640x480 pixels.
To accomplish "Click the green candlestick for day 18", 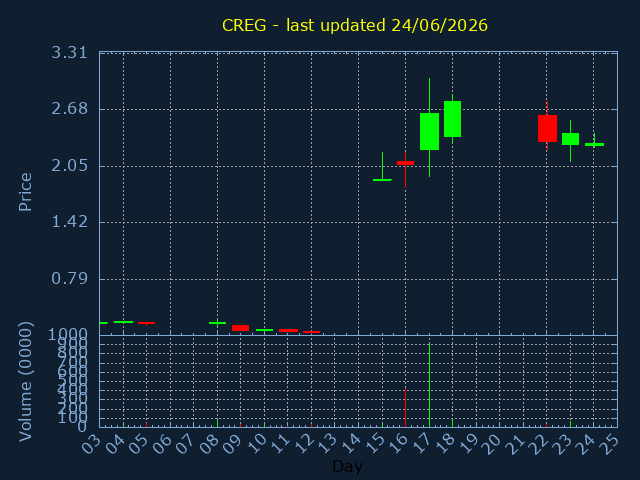I will [453, 119].
